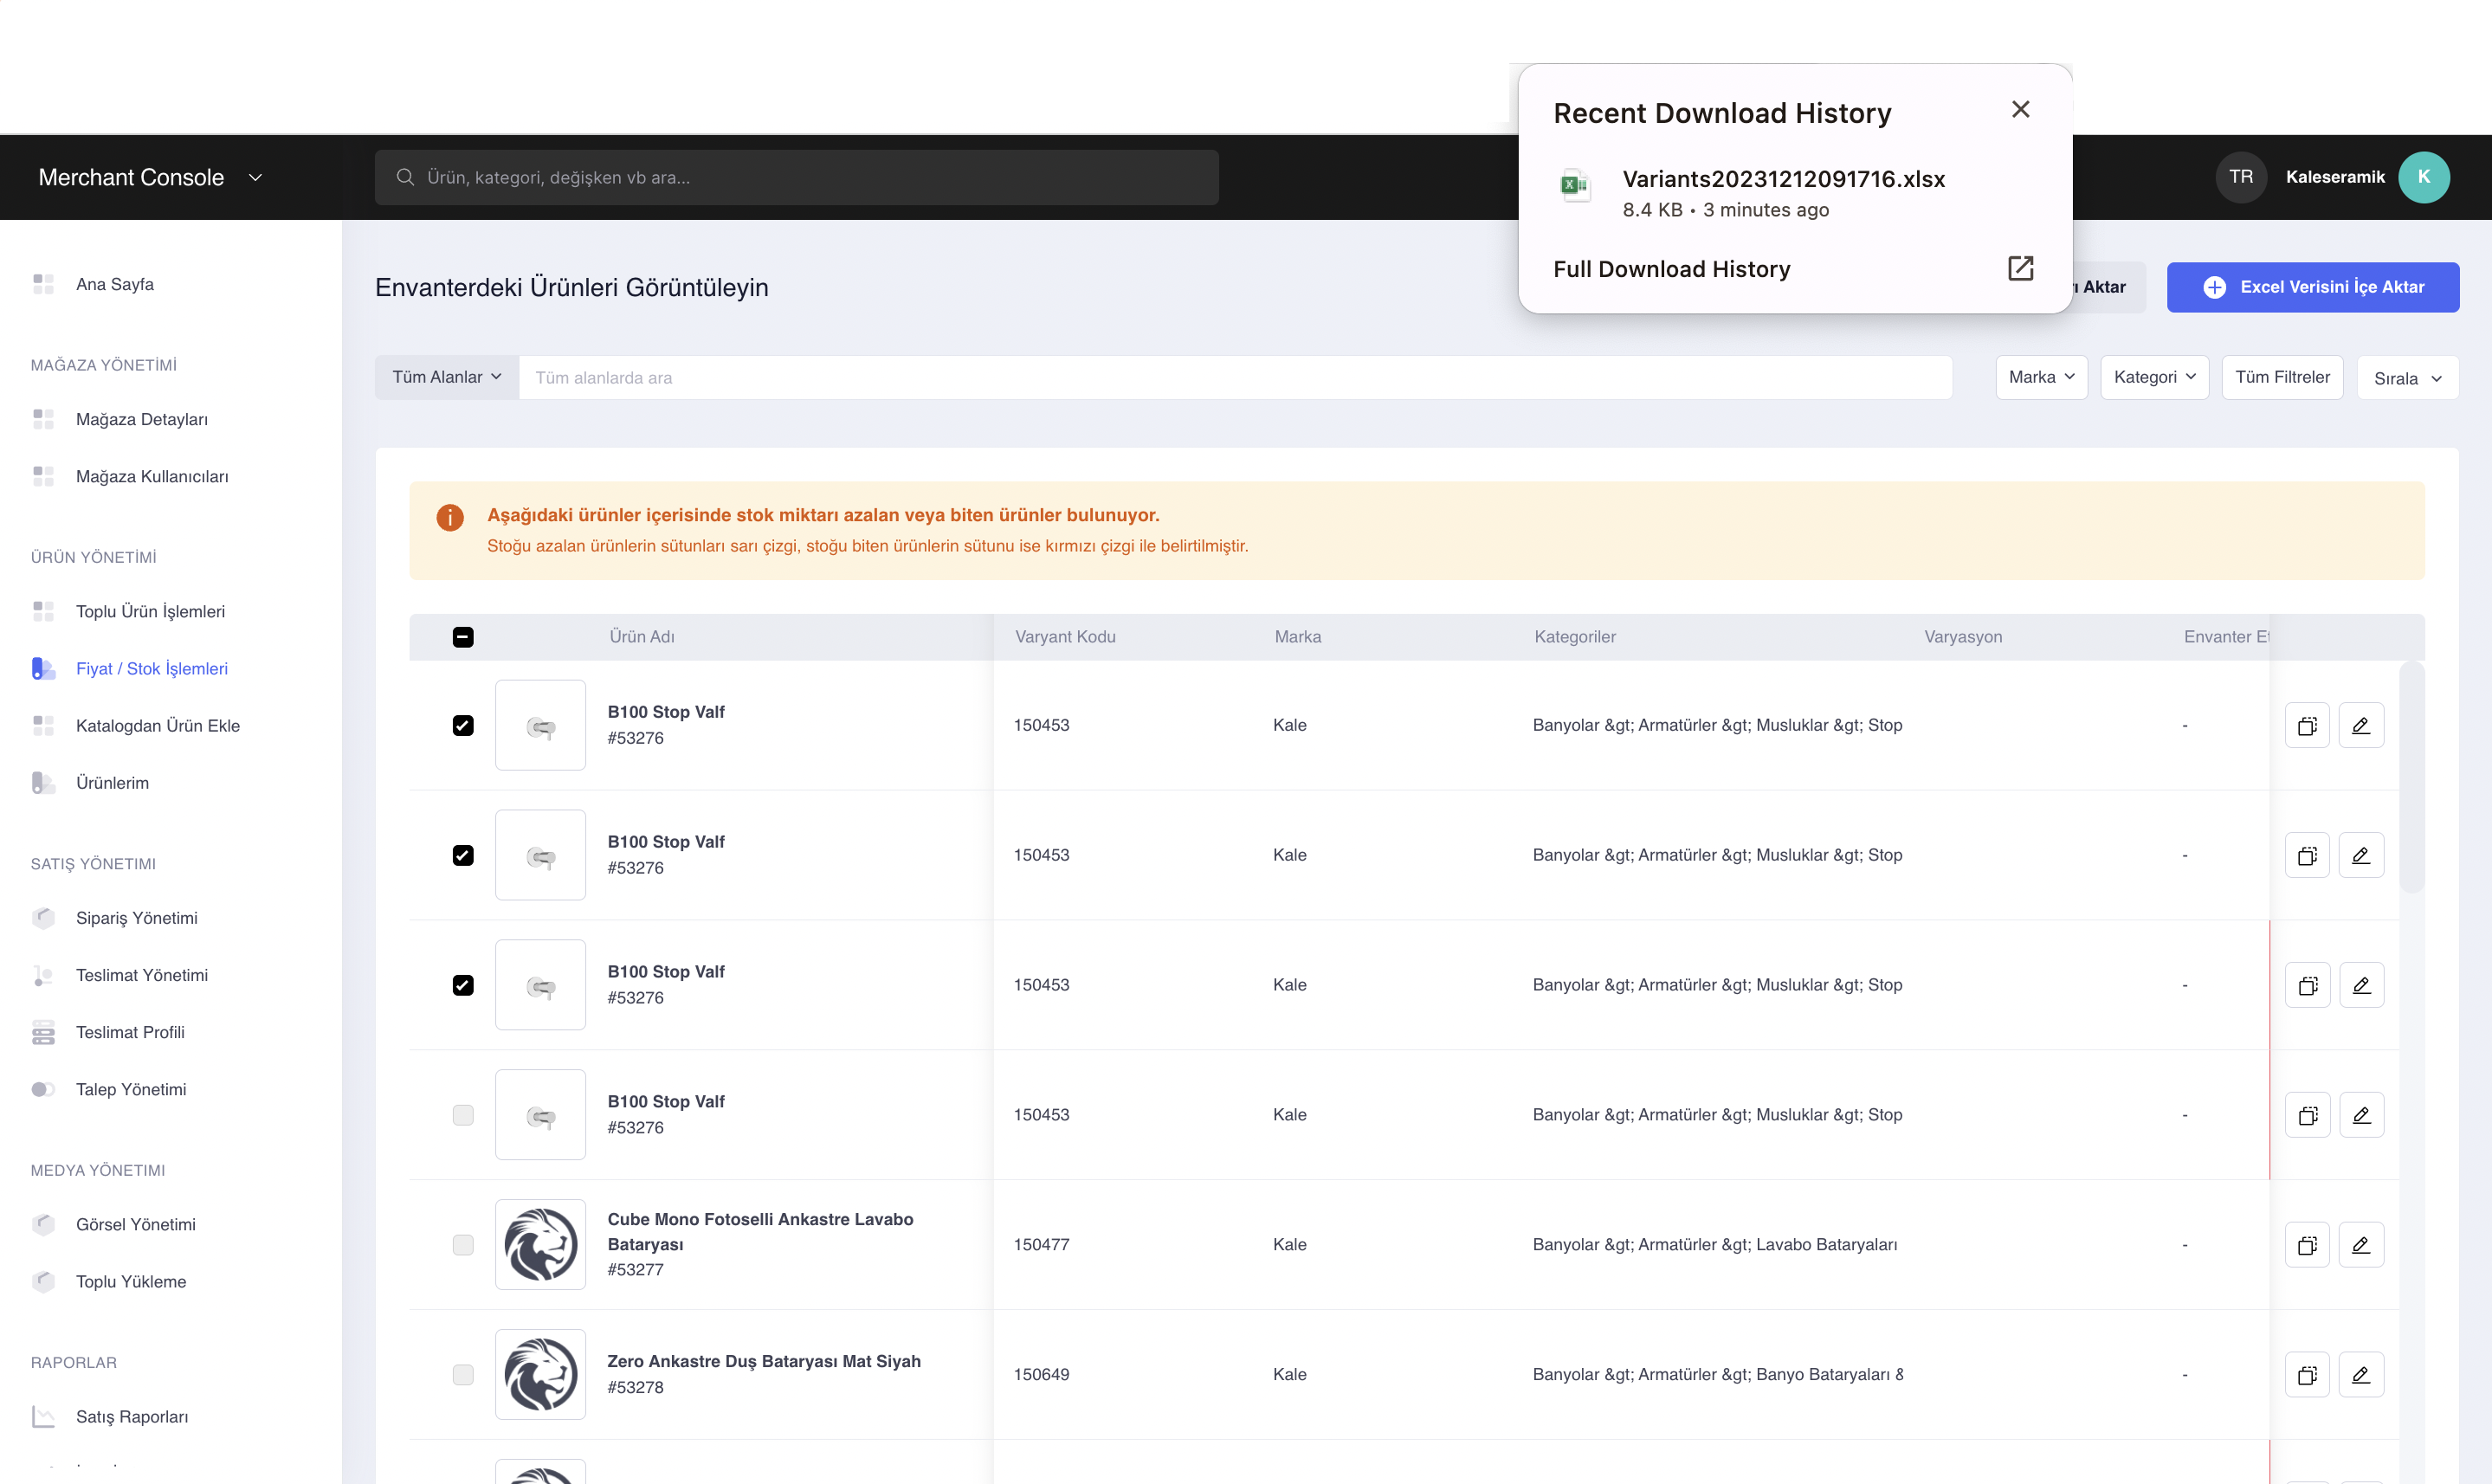Open Görsel Yönetimi in sidebar
The width and height of the screenshot is (2492, 1484).
[136, 1224]
